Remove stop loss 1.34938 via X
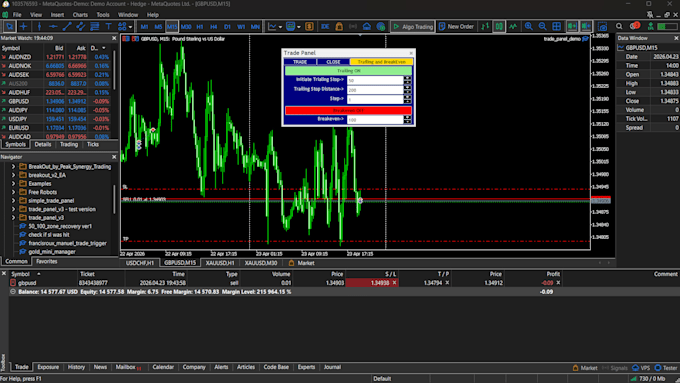Screen dimensions: 680x383 tap(394, 283)
